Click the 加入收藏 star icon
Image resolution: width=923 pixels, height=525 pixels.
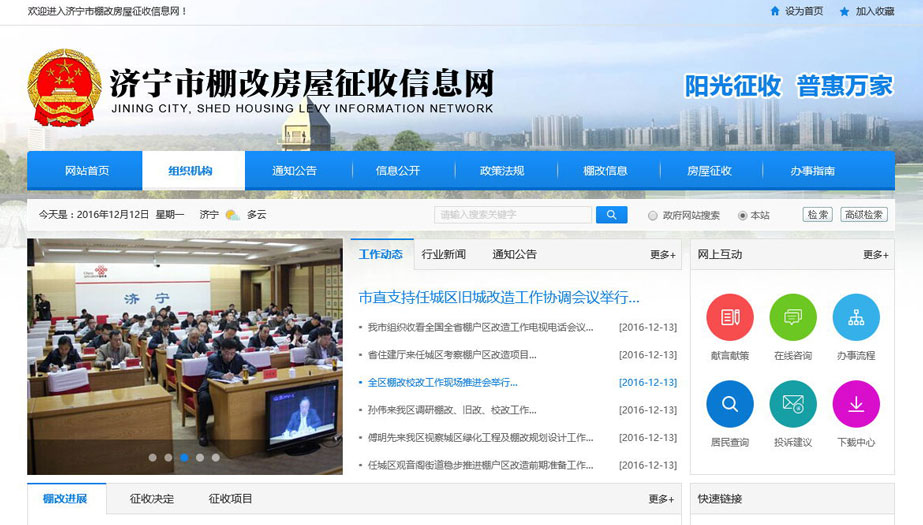(844, 11)
